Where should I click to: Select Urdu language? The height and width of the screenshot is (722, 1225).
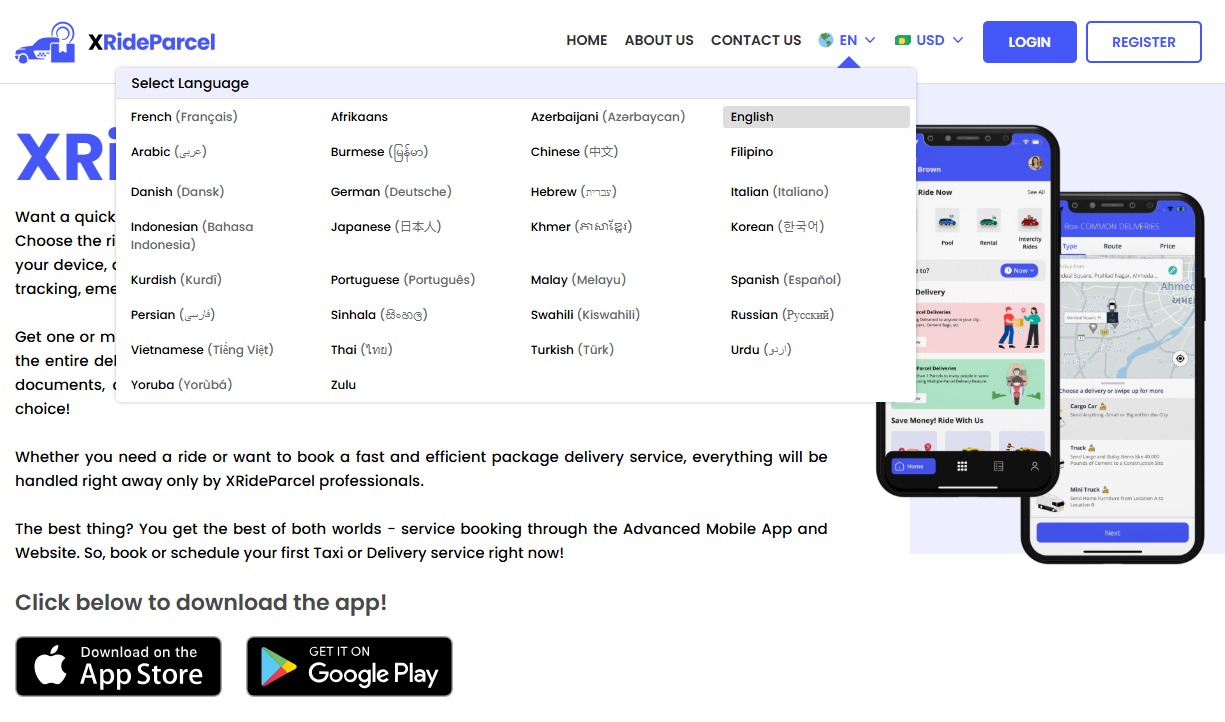[761, 350]
